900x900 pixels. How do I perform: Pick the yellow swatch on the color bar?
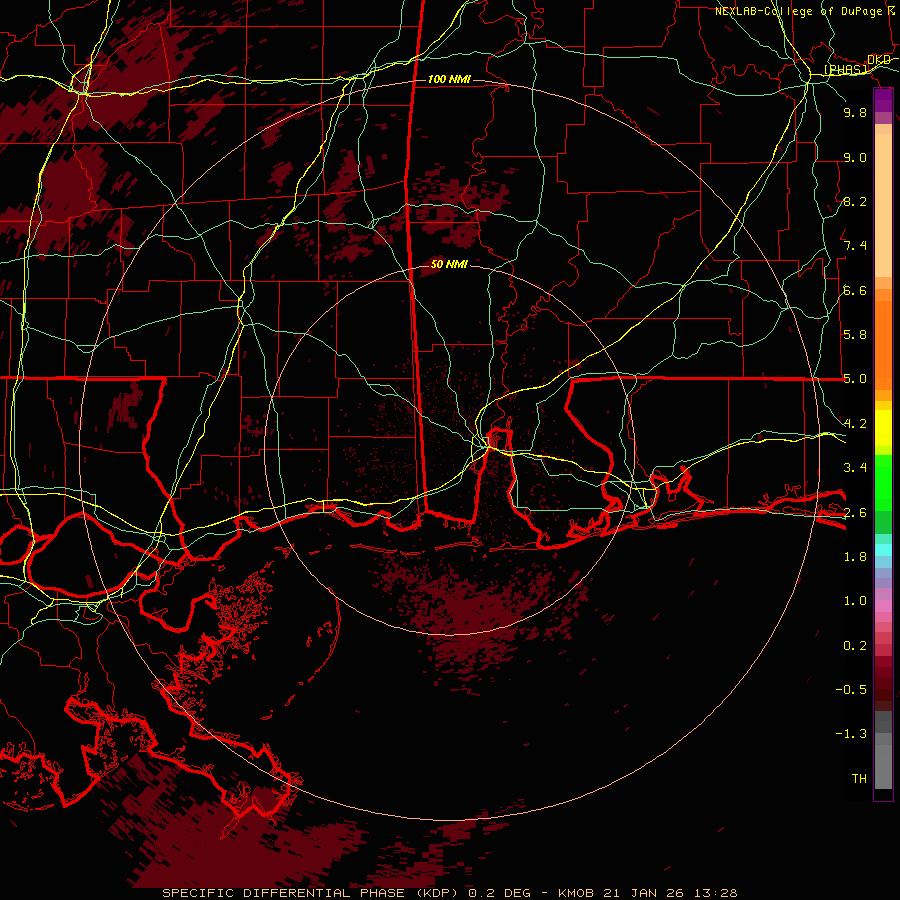883,428
